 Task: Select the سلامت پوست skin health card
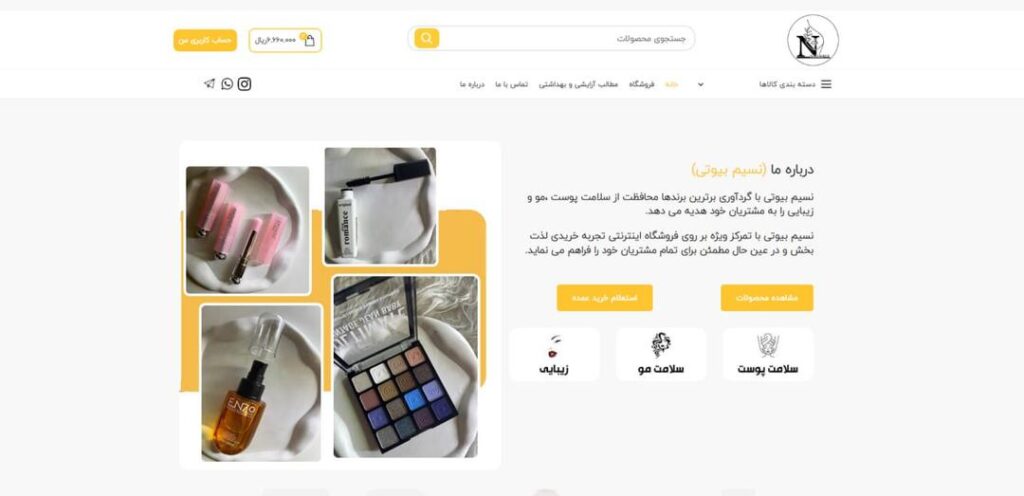point(768,354)
